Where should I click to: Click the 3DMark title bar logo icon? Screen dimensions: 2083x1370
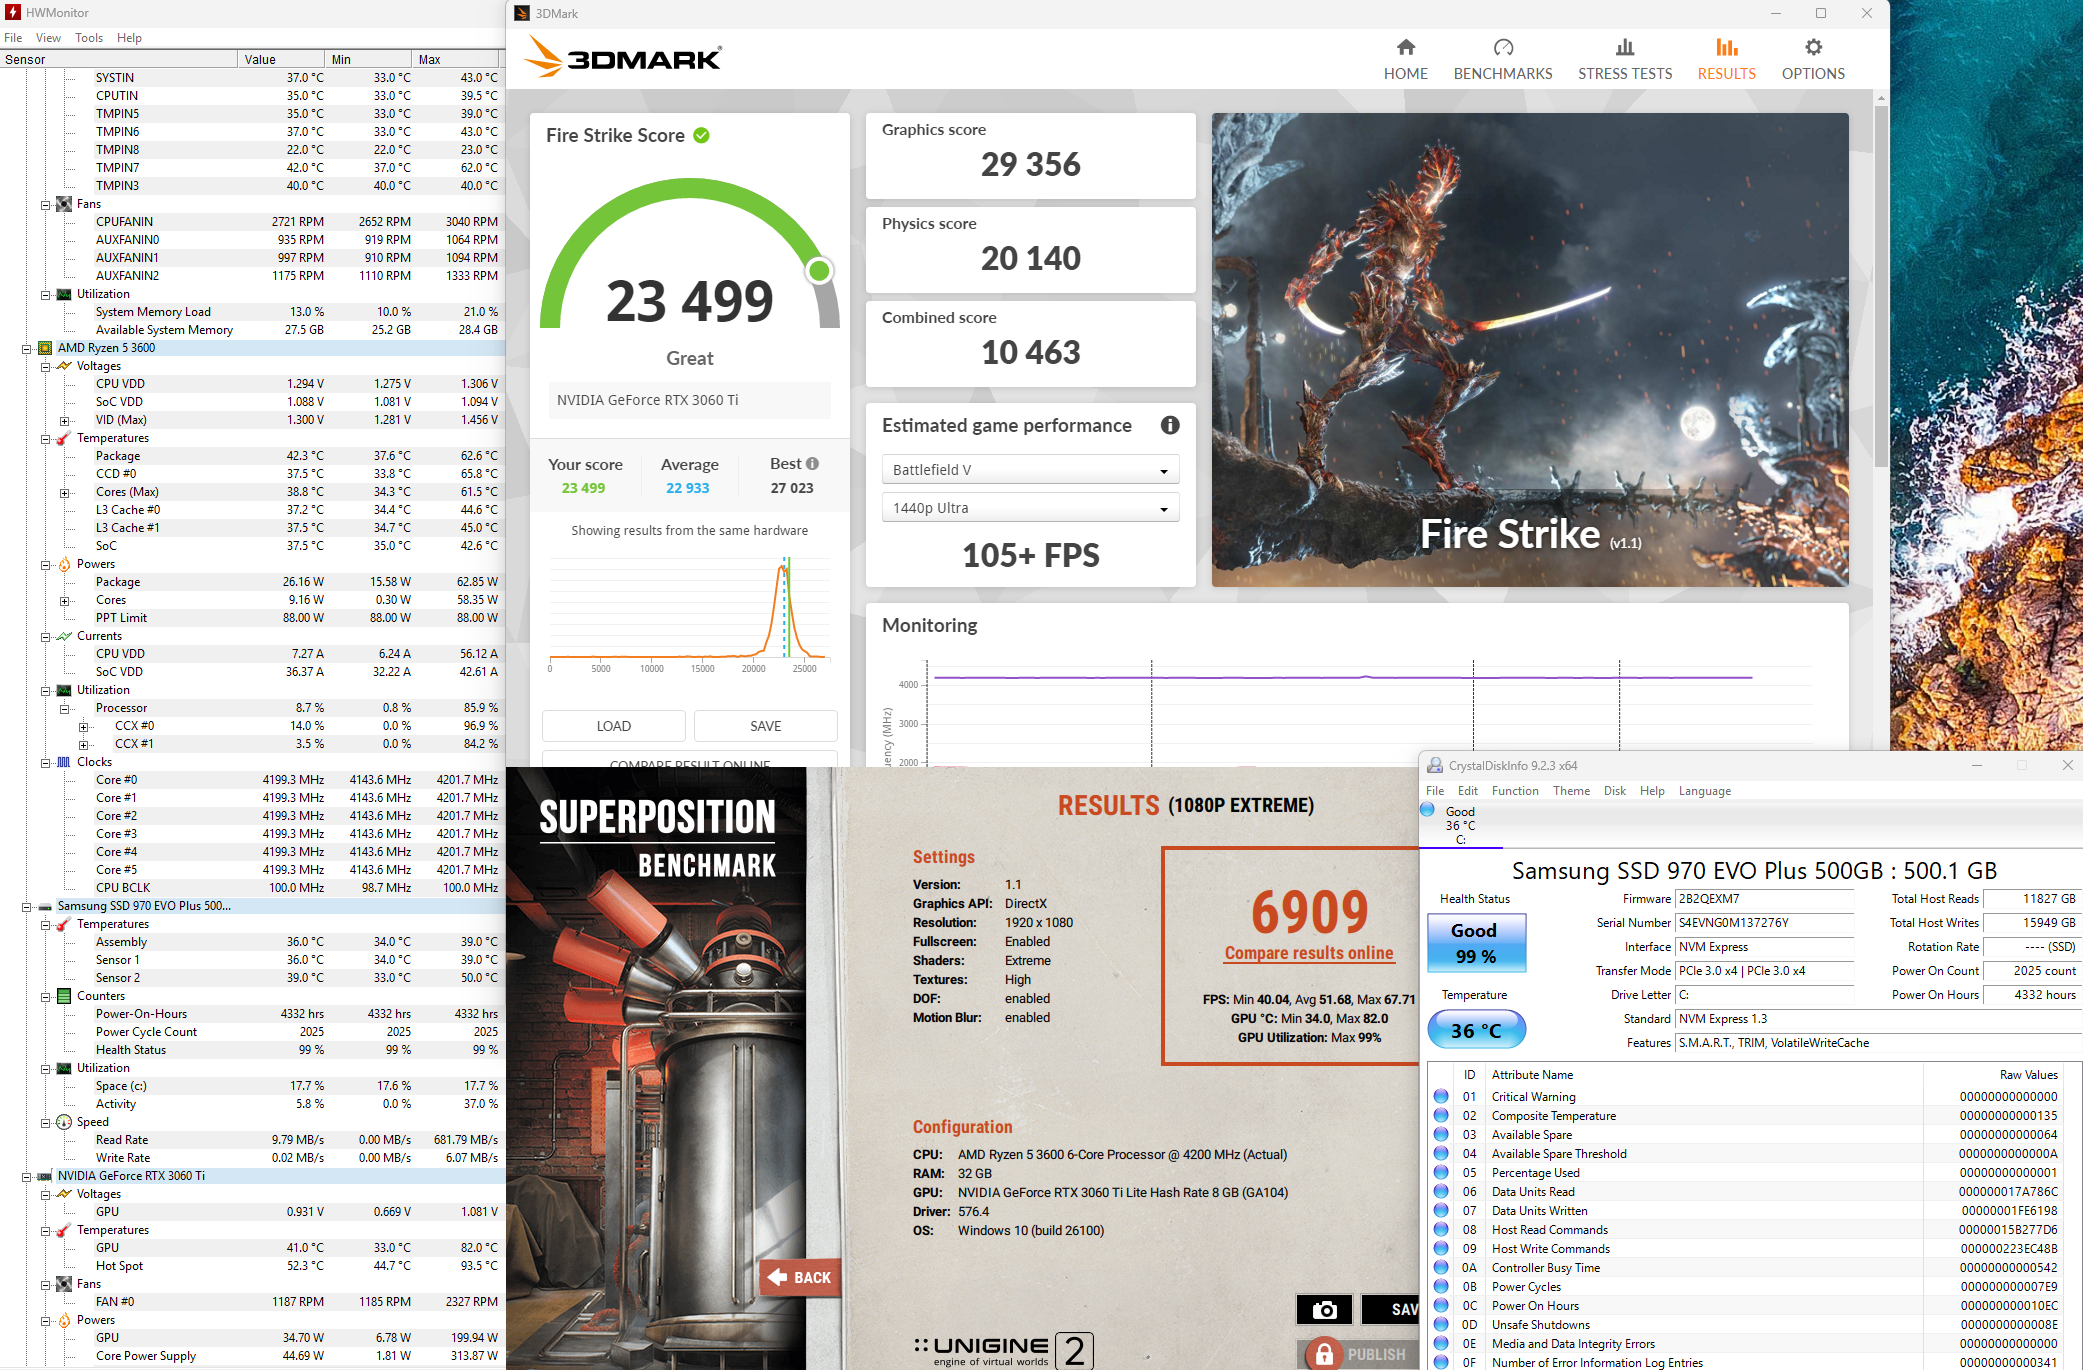point(522,13)
